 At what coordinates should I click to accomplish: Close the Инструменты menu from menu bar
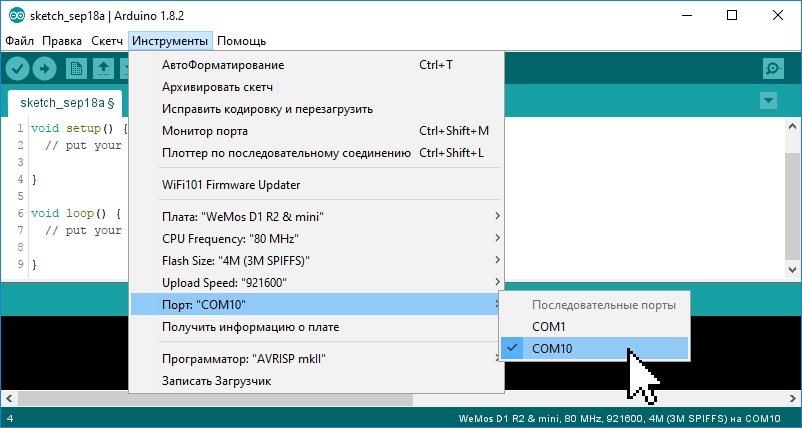[x=170, y=41]
